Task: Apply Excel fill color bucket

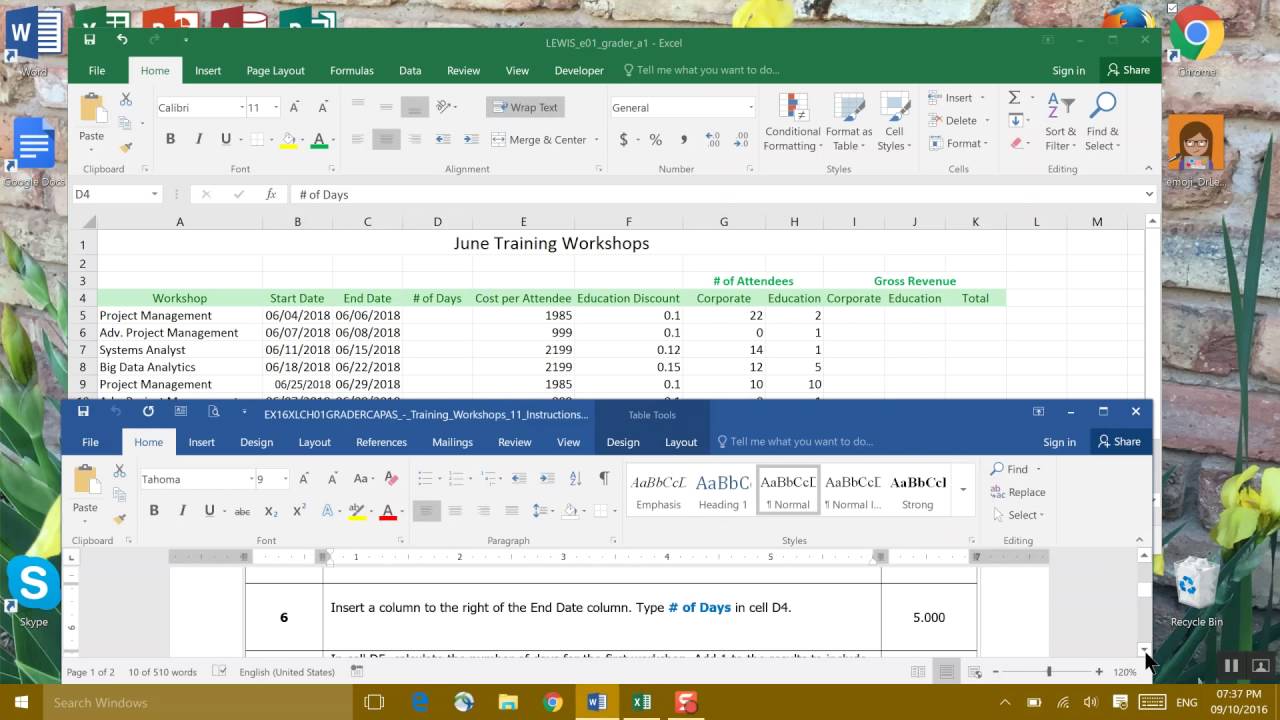Action: tap(288, 140)
